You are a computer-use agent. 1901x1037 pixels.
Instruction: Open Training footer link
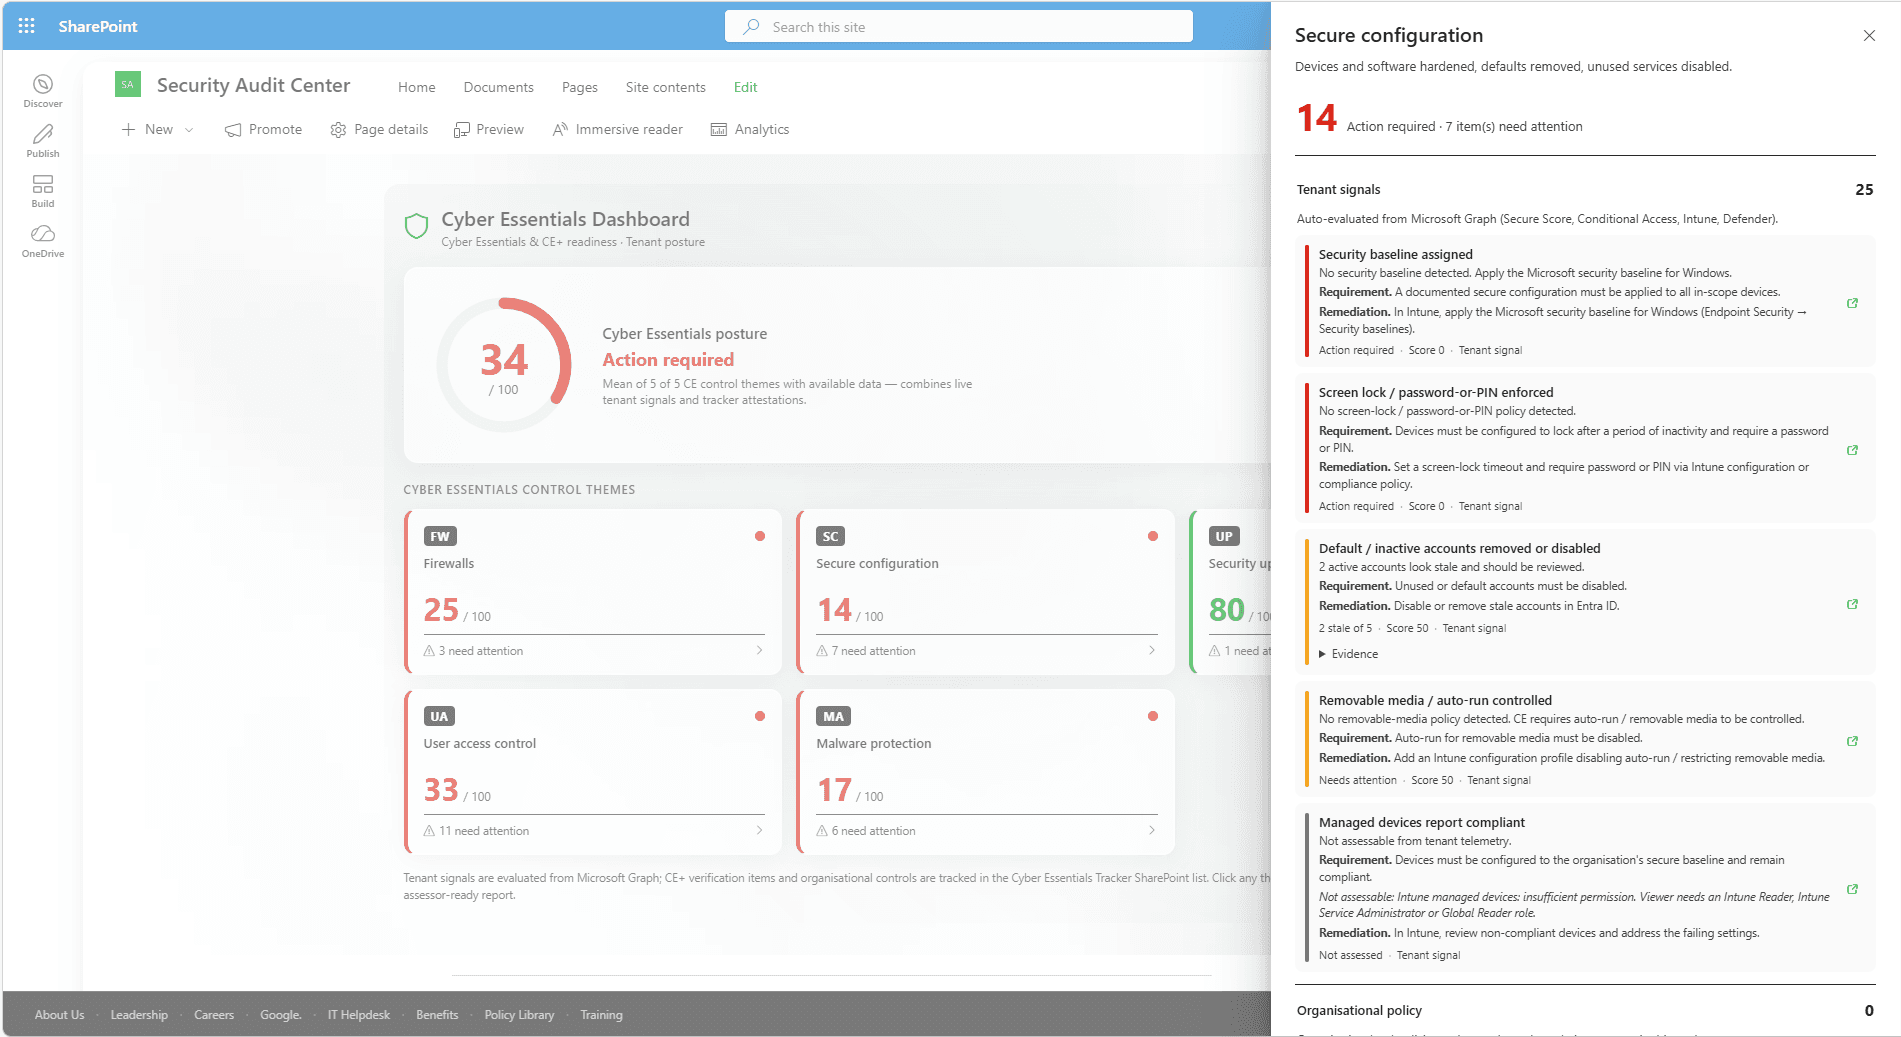(x=601, y=1014)
